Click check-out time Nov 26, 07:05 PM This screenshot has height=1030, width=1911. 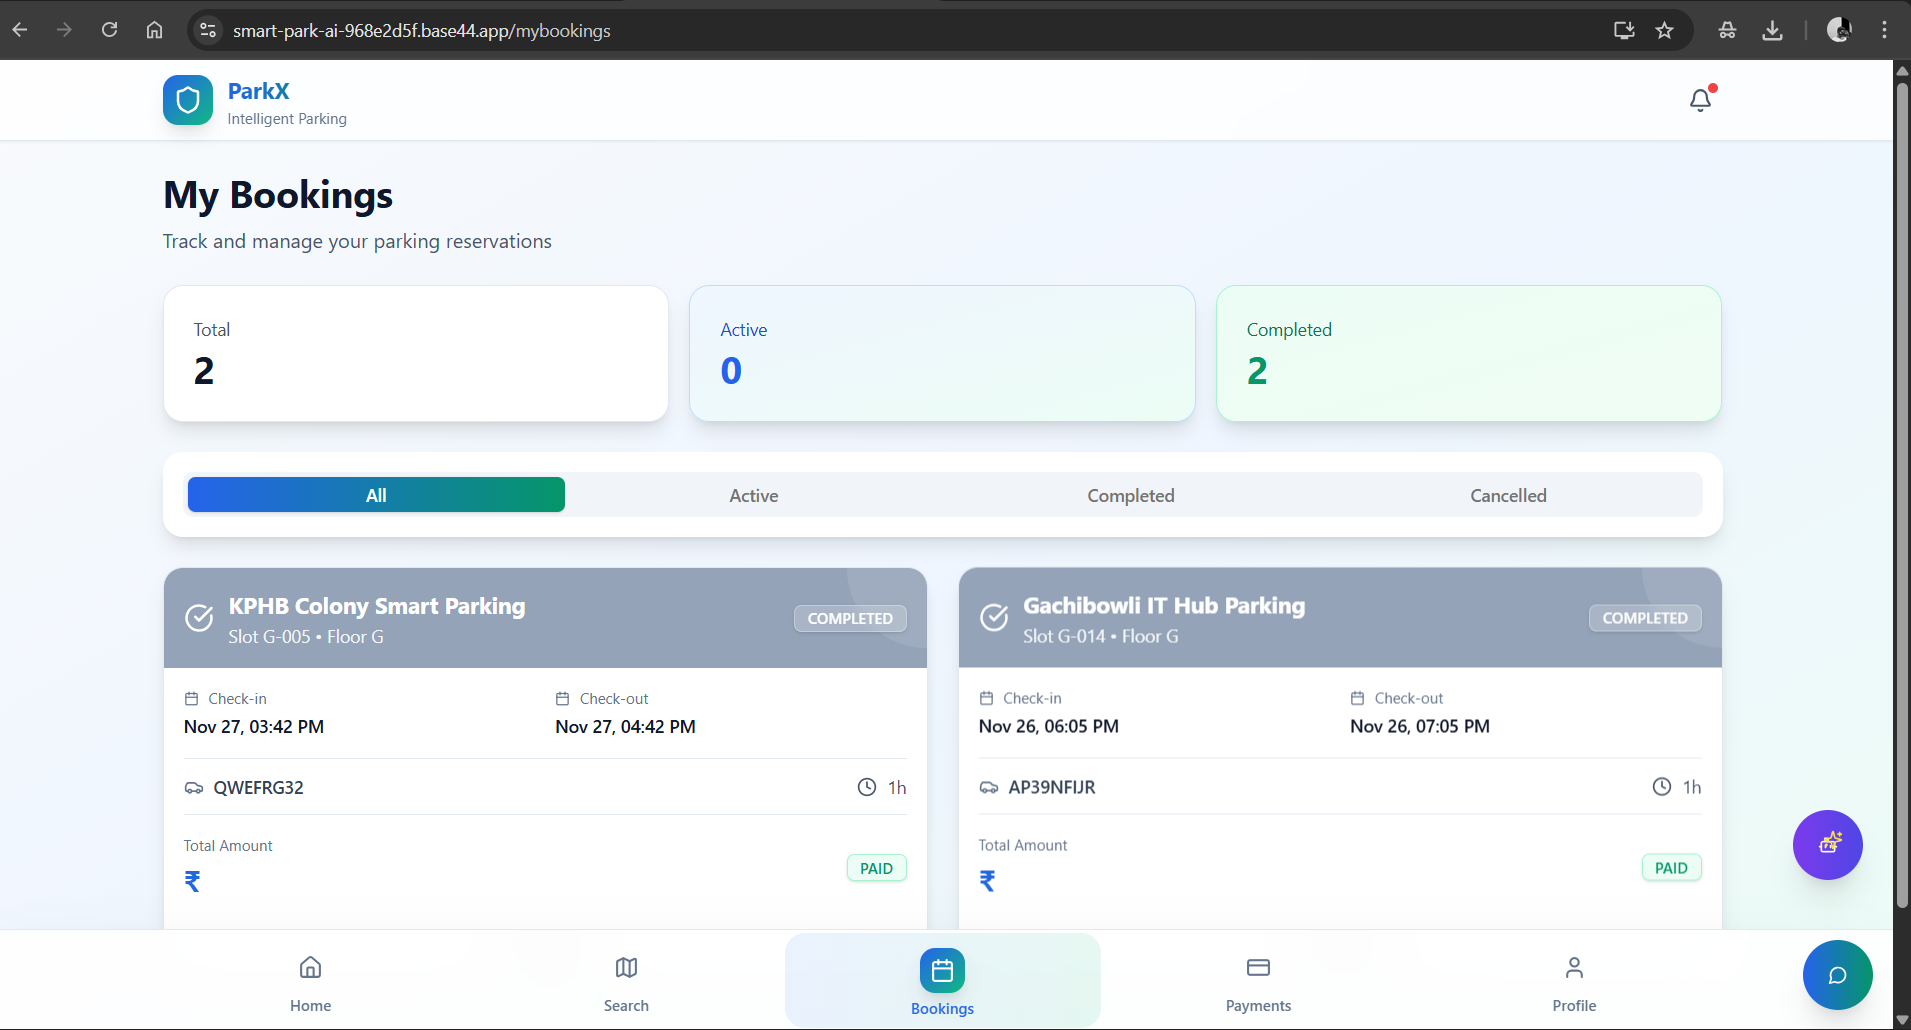pos(1420,726)
